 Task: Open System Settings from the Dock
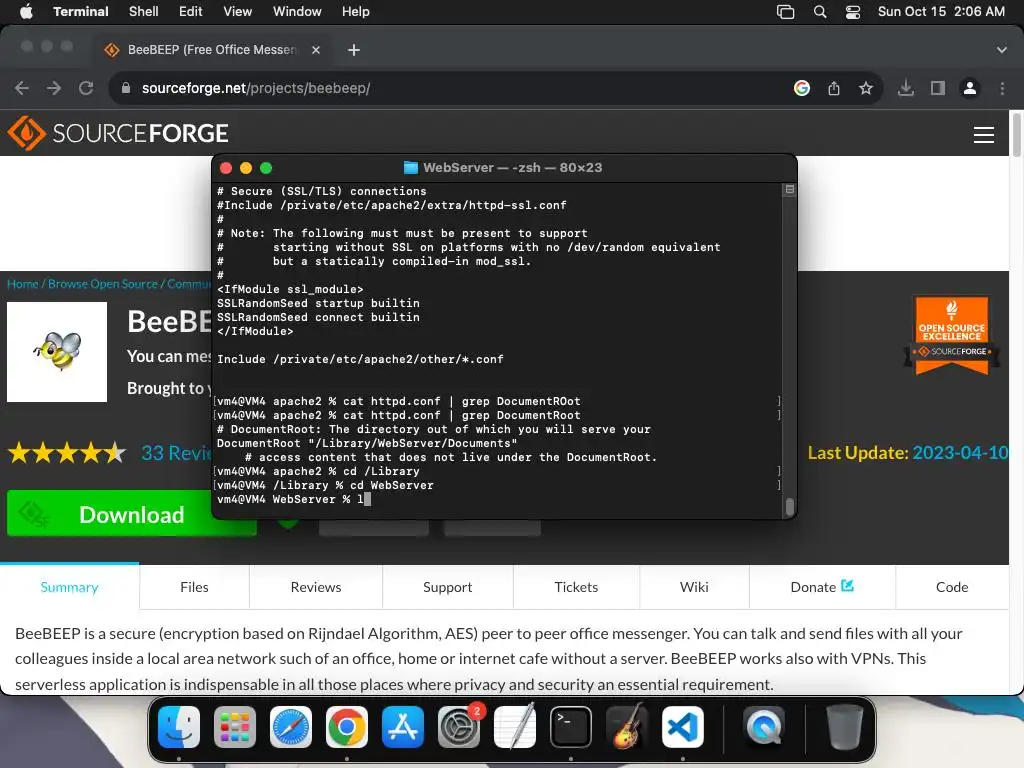459,727
